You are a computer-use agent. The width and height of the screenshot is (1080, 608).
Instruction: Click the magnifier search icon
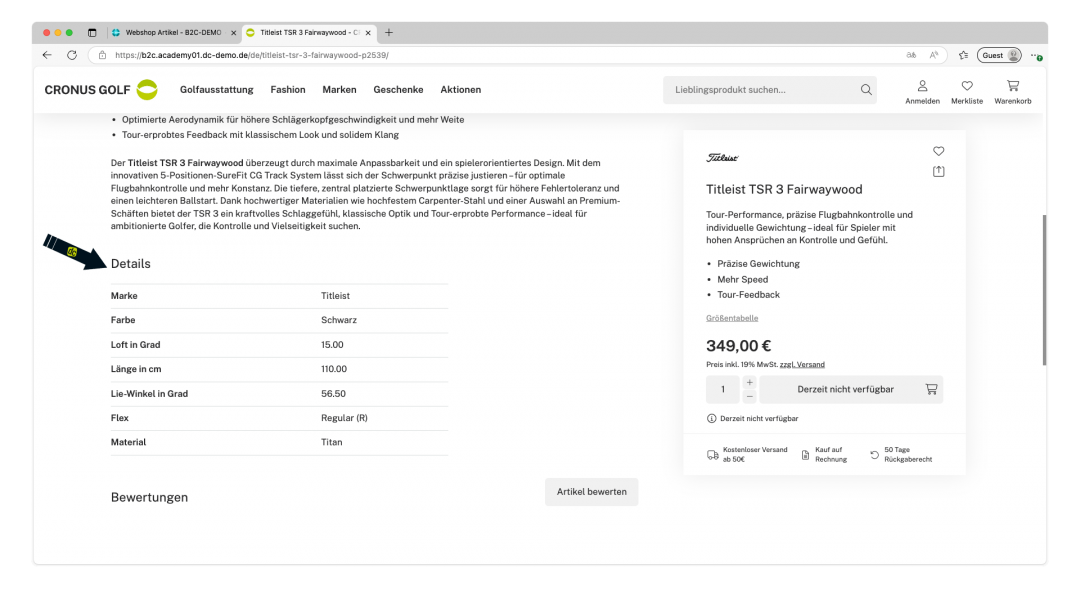(x=866, y=90)
